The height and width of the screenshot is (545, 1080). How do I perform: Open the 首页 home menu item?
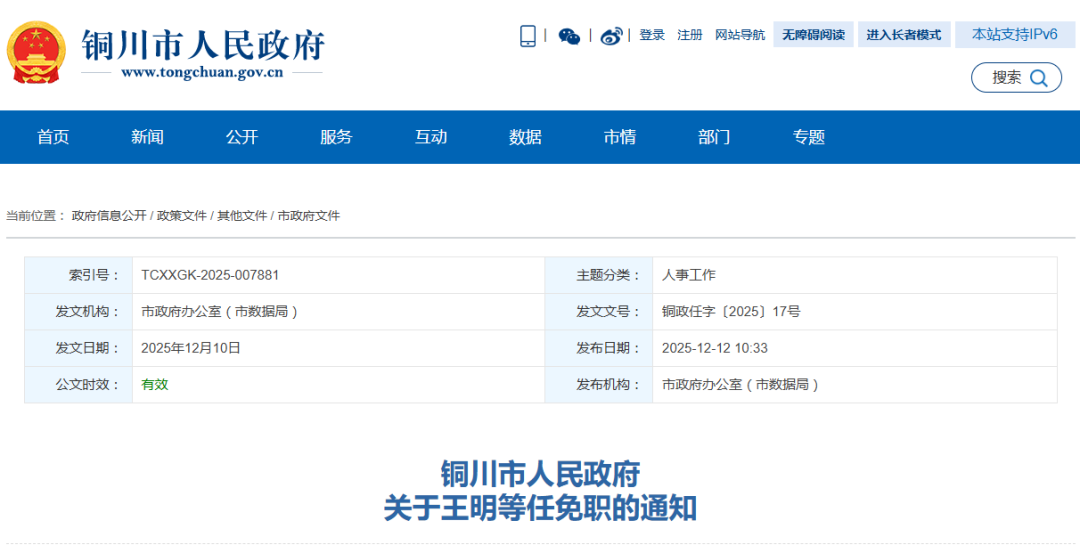53,137
